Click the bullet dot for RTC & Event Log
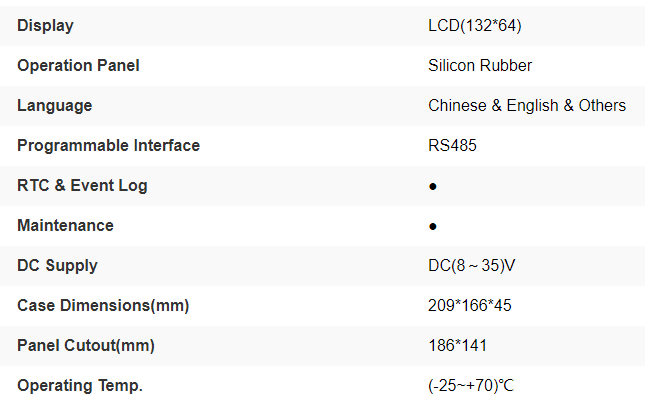Image resolution: width=645 pixels, height=415 pixels. tap(433, 186)
